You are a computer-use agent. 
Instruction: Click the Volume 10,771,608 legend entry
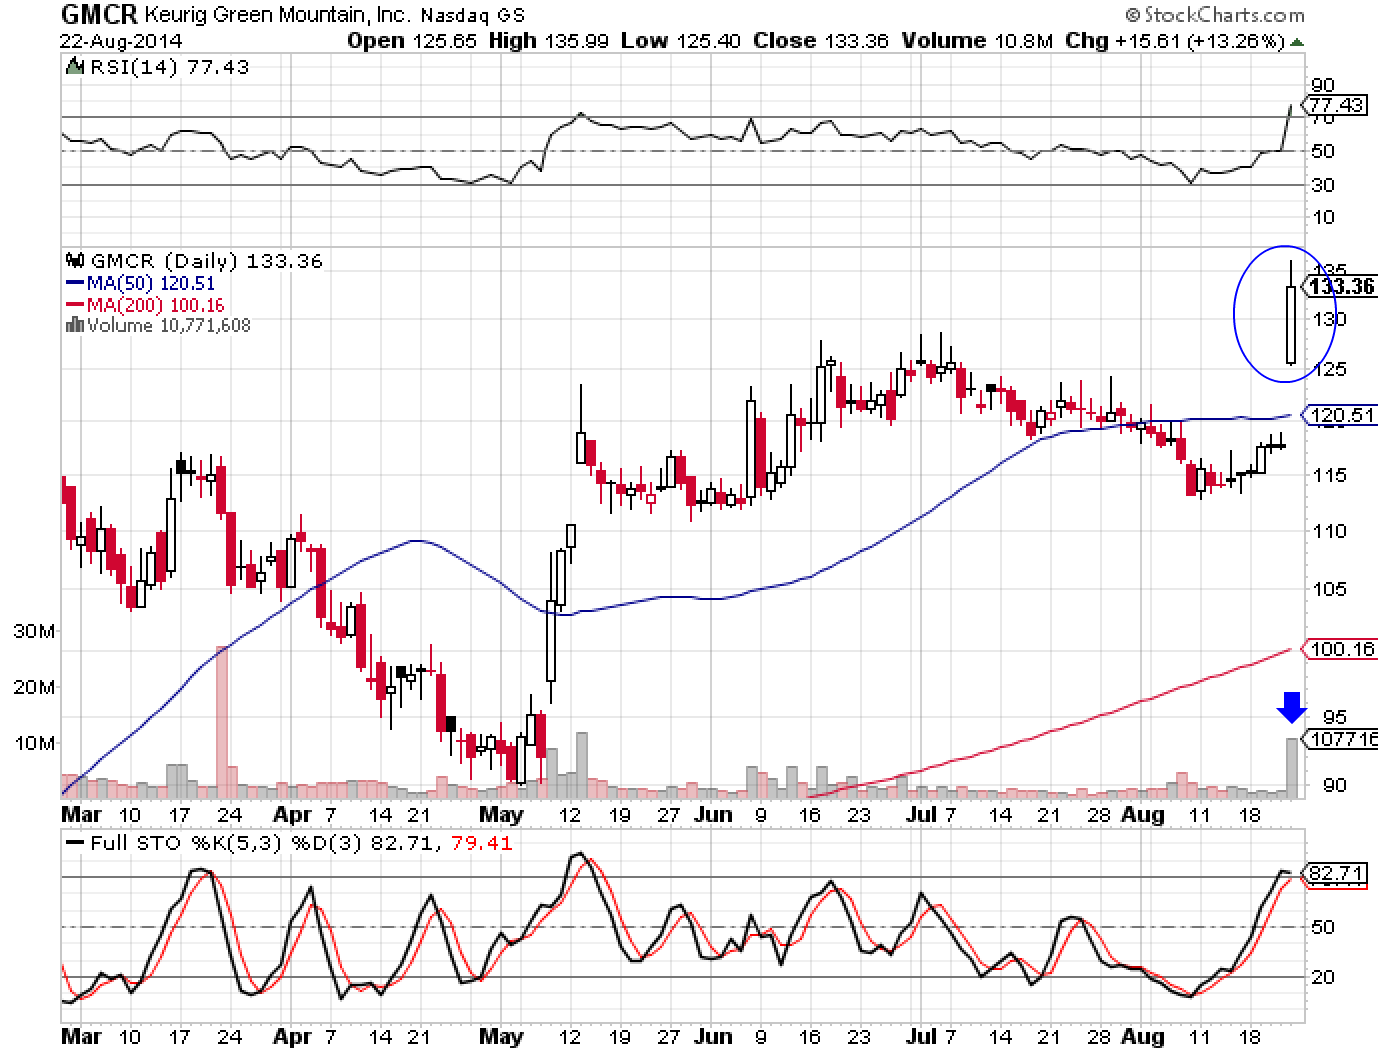tap(168, 325)
